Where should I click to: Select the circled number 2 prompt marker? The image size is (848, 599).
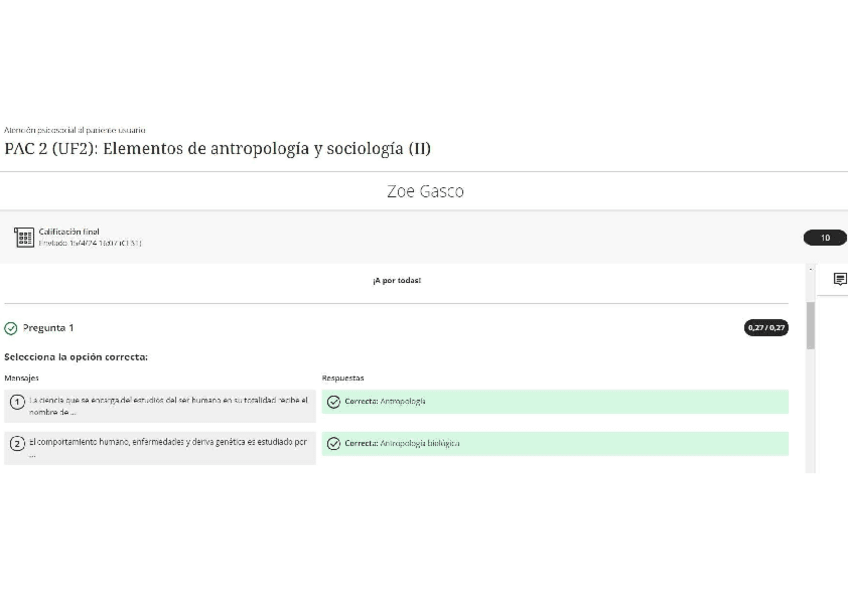pyautogui.click(x=17, y=444)
